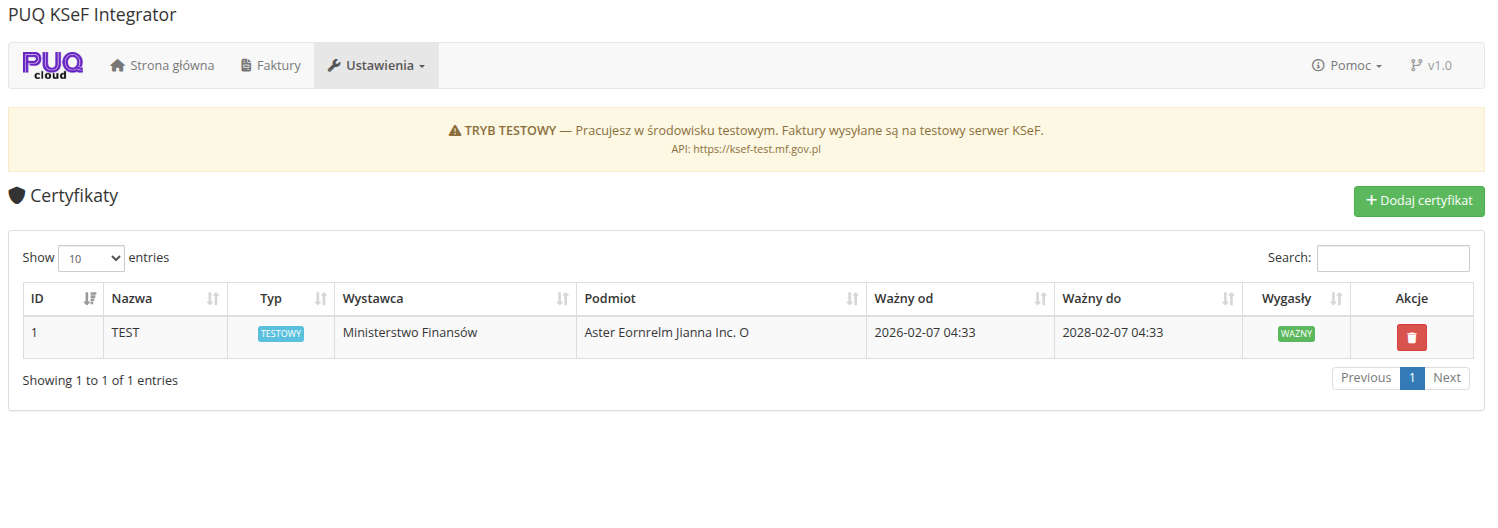
Task: Focus the Search input field
Action: click(x=1393, y=258)
